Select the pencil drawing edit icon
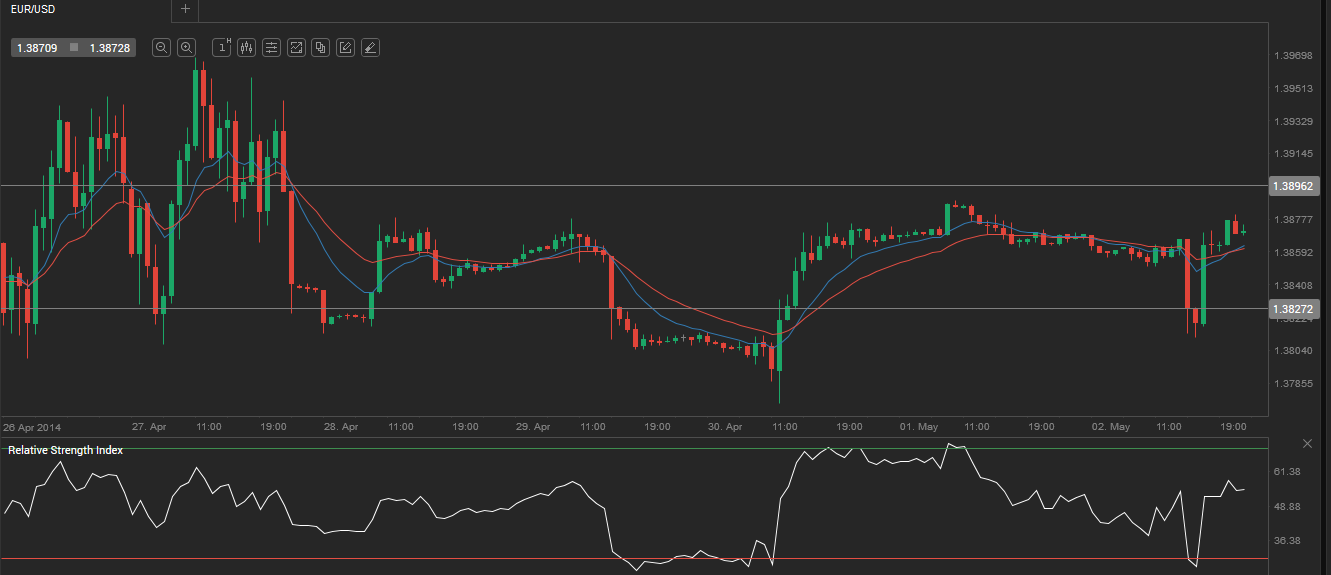Screen dimensions: 1331x575 coord(345,47)
